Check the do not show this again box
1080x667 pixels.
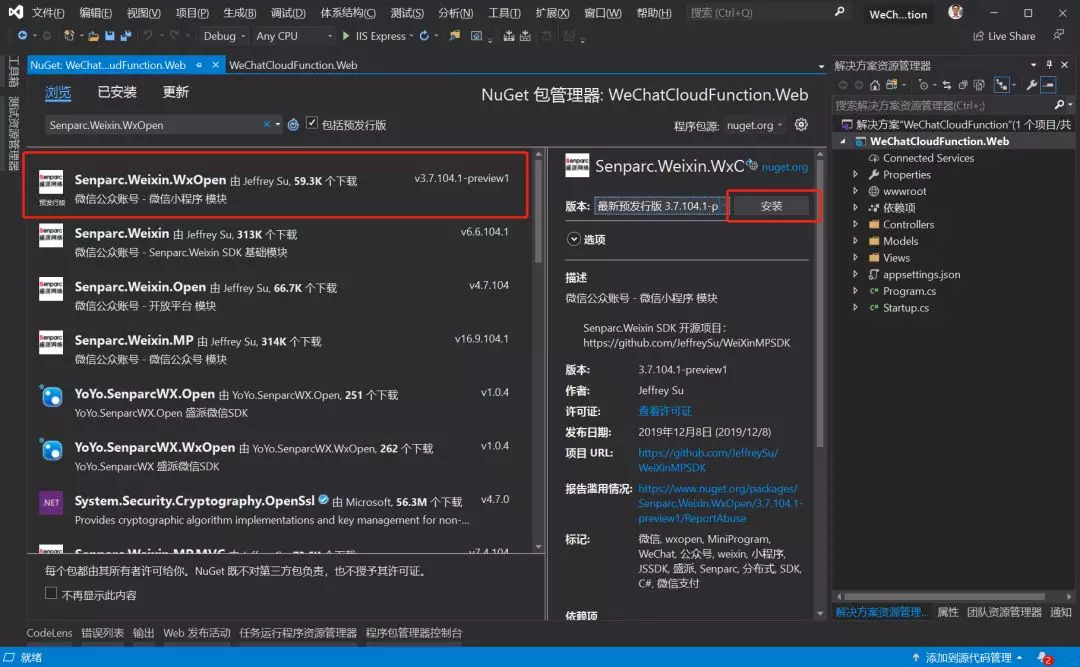coord(51,593)
